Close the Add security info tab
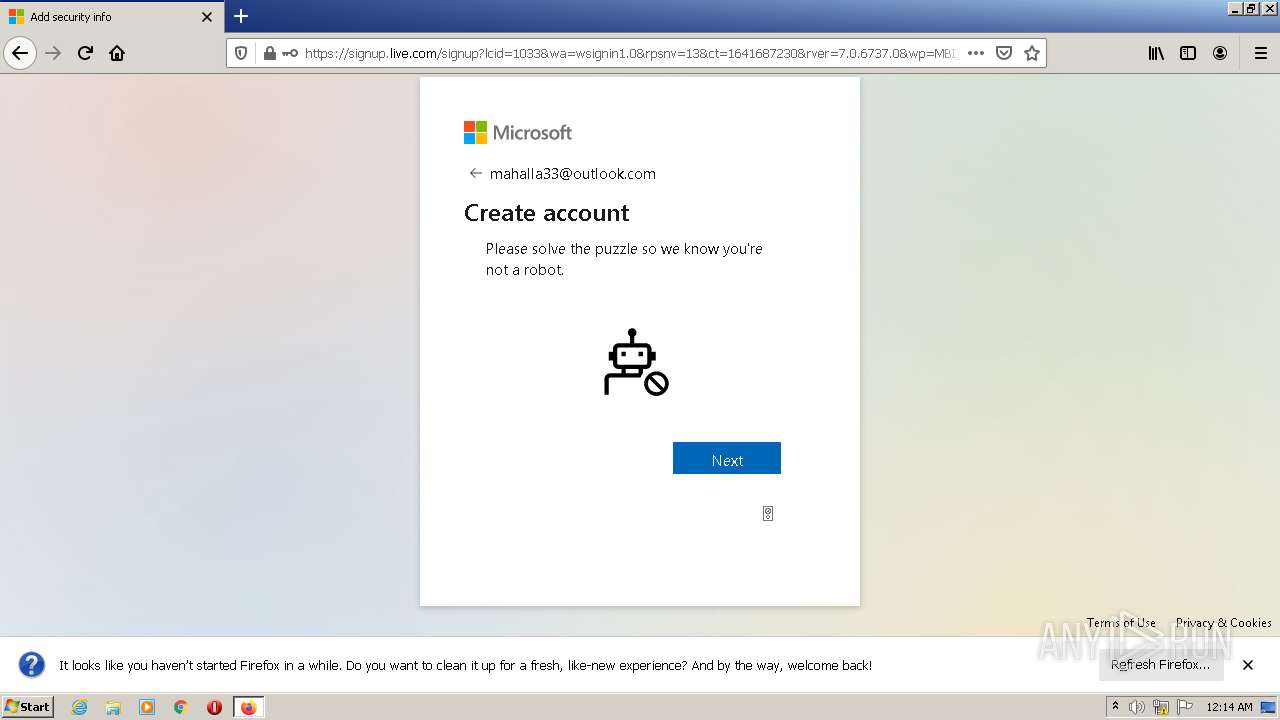The image size is (1280, 720). pos(207,17)
